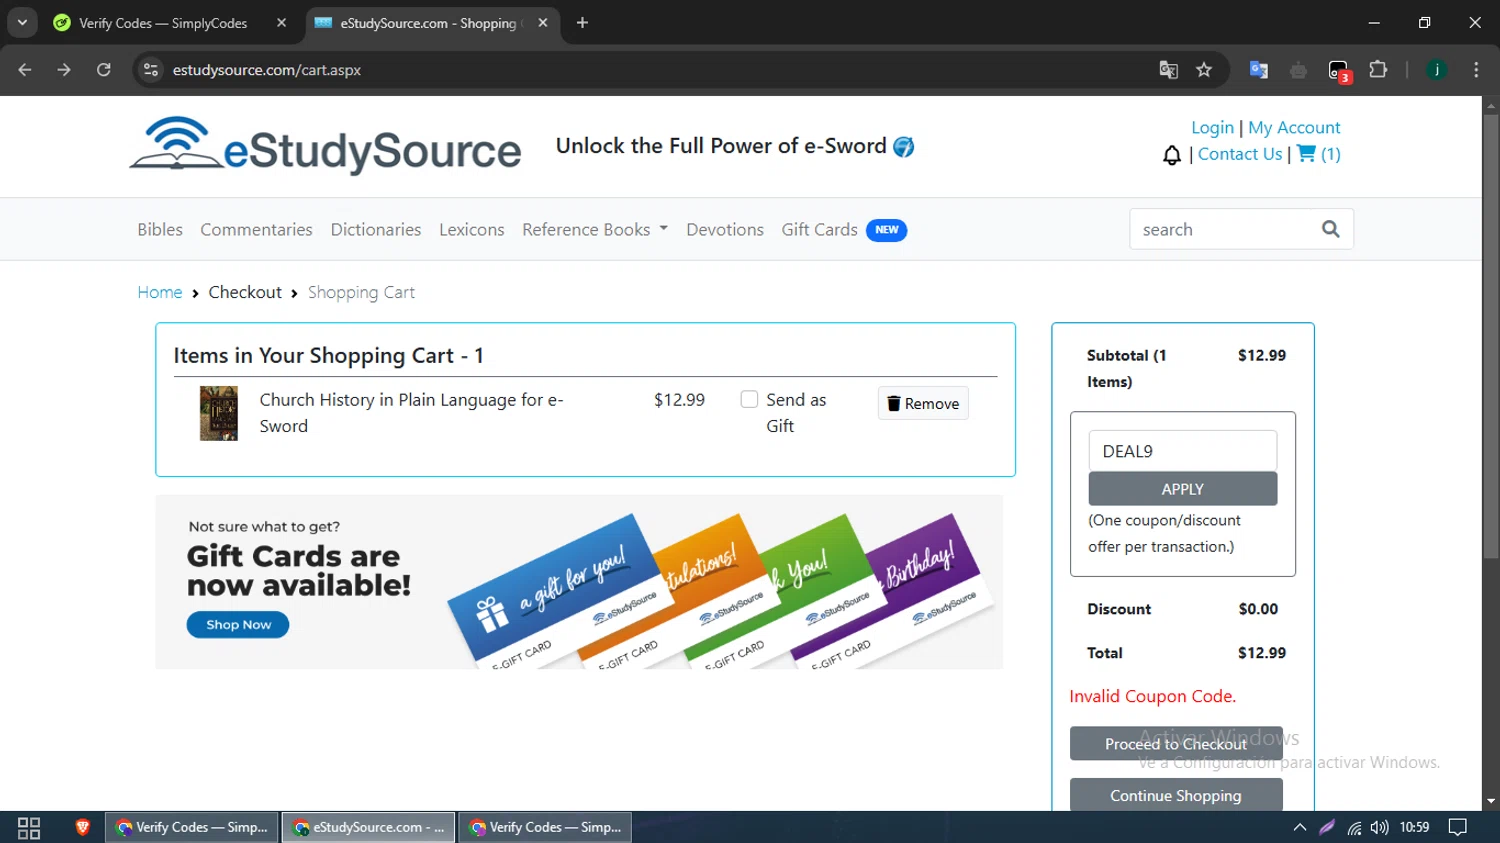This screenshot has width=1500, height=843.
Task: Proceed to Checkout
Action: [1176, 744]
